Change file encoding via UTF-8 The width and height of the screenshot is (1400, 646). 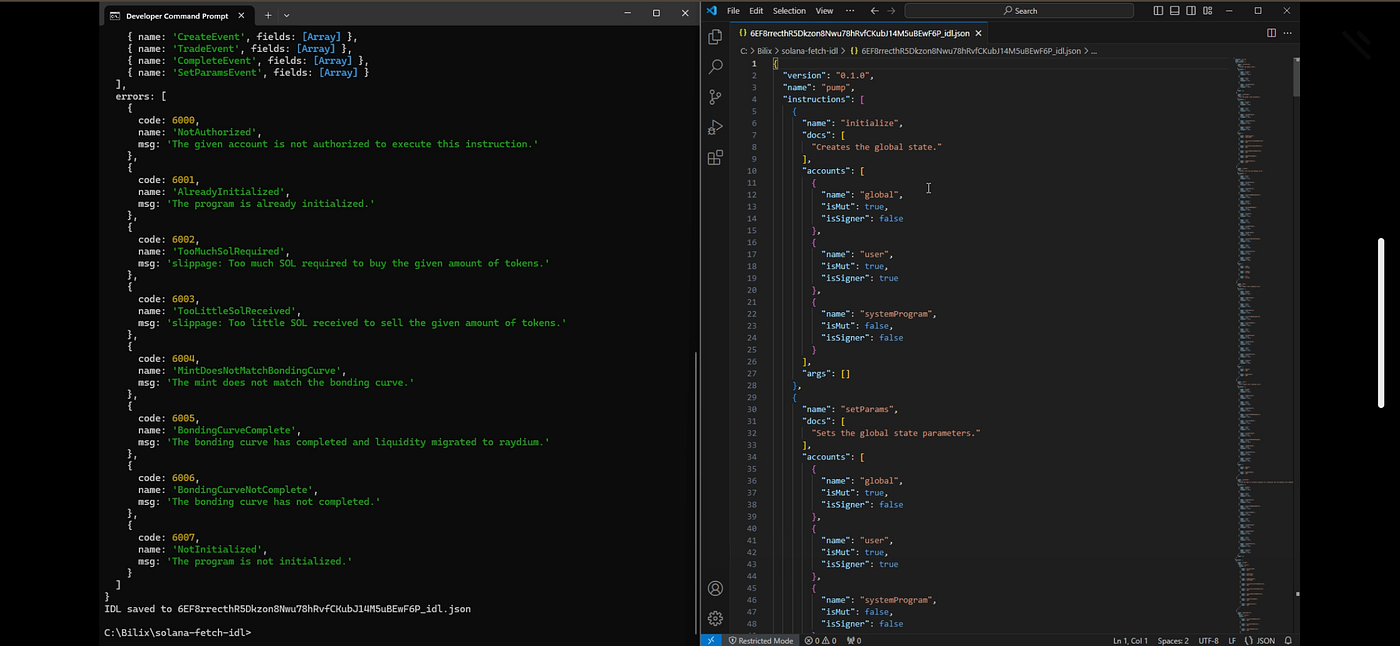(1208, 640)
